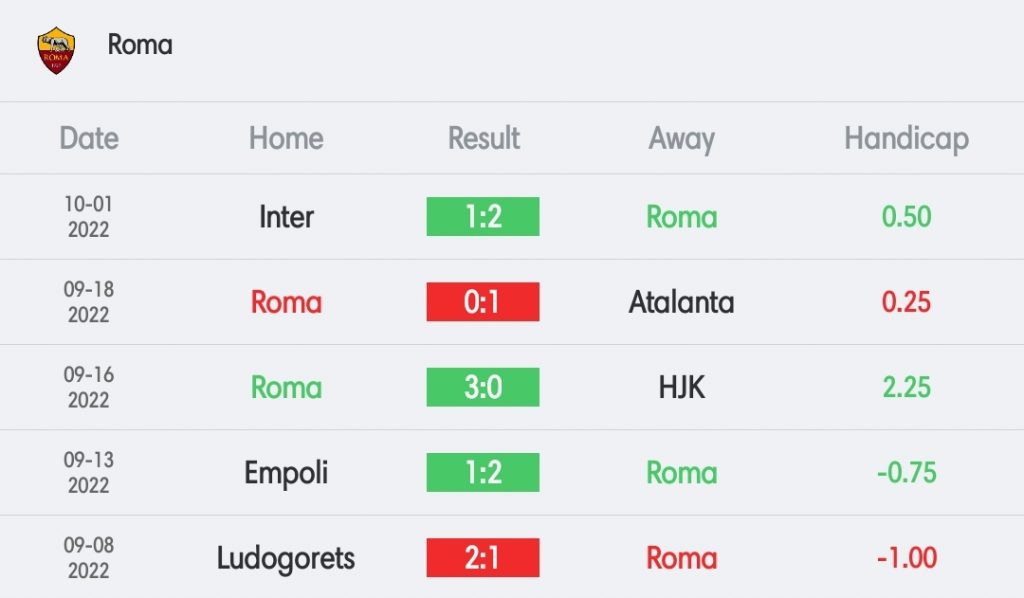The height and width of the screenshot is (598, 1024).
Task: Open the red 2:1 Ludogorets result badge
Action: coord(483,558)
